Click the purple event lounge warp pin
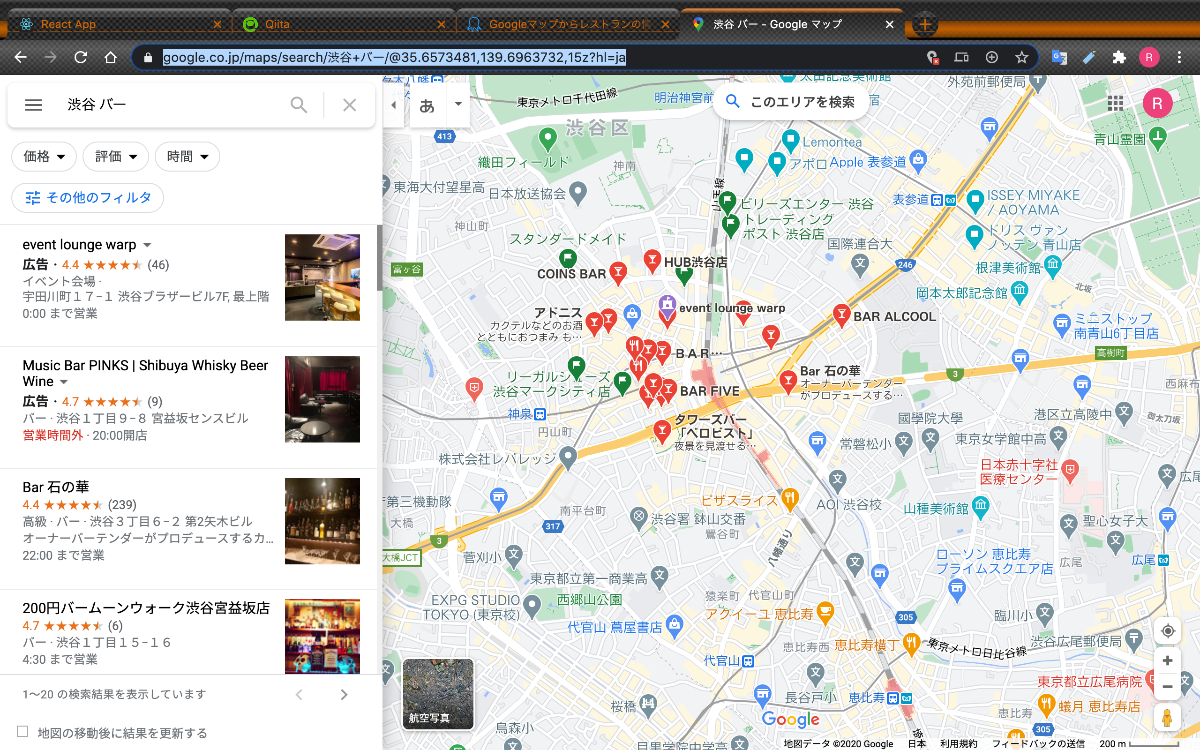 tap(667, 307)
